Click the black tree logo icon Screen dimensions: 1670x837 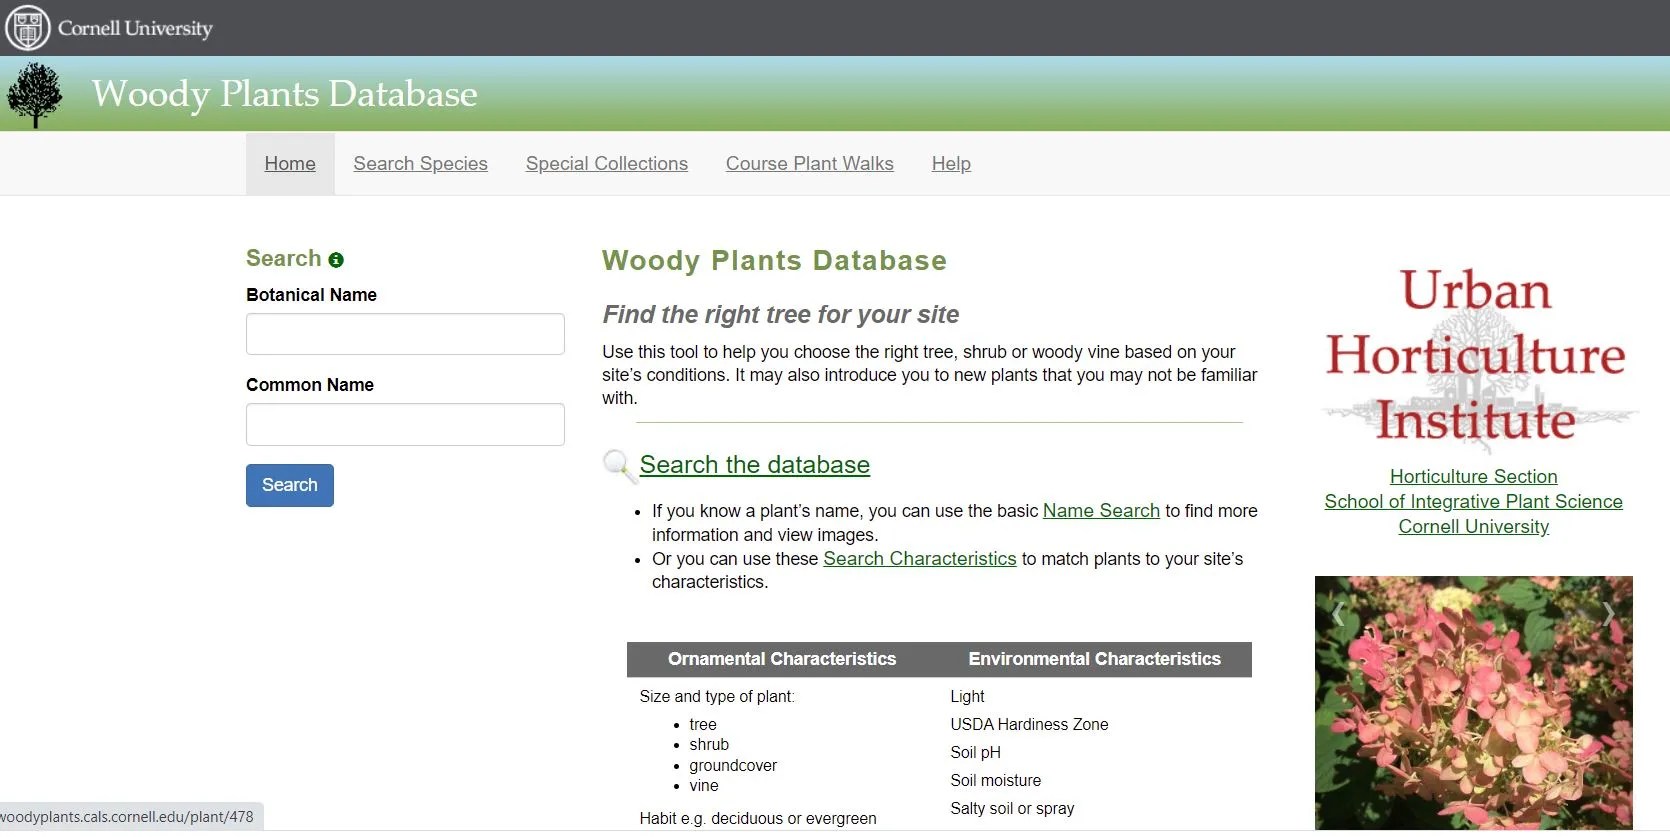[x=35, y=95]
